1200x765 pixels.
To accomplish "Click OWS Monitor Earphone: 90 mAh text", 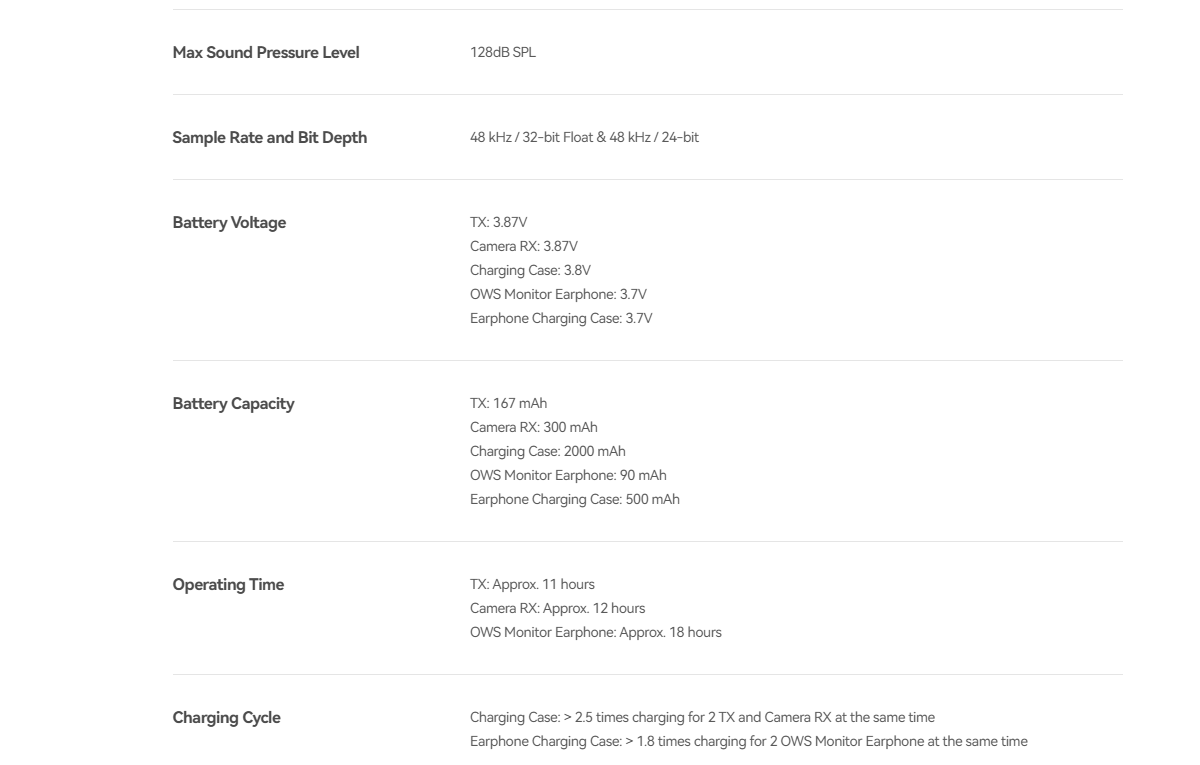I will pyautogui.click(x=568, y=475).
